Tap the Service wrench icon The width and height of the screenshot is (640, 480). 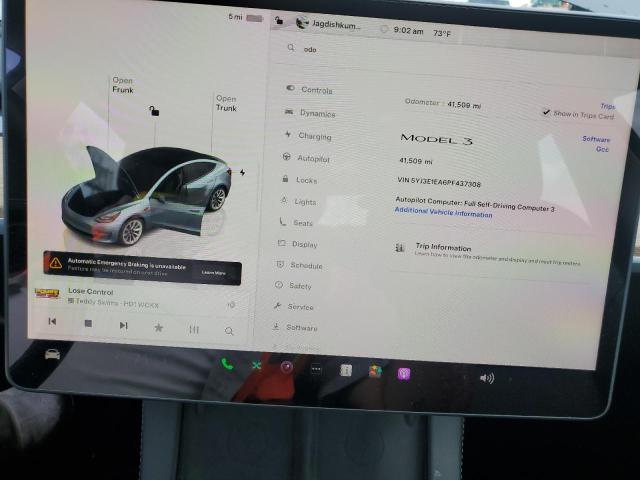pyautogui.click(x=278, y=305)
